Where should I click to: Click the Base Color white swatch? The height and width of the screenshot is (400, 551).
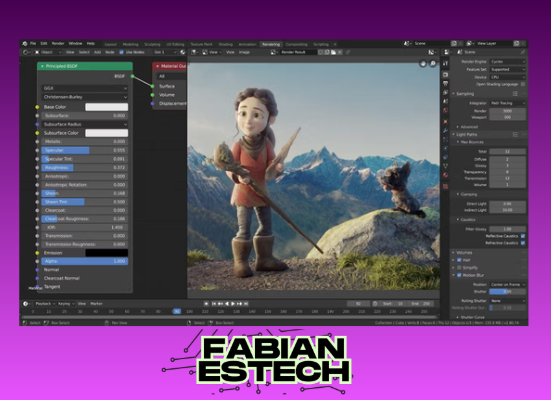(106, 107)
